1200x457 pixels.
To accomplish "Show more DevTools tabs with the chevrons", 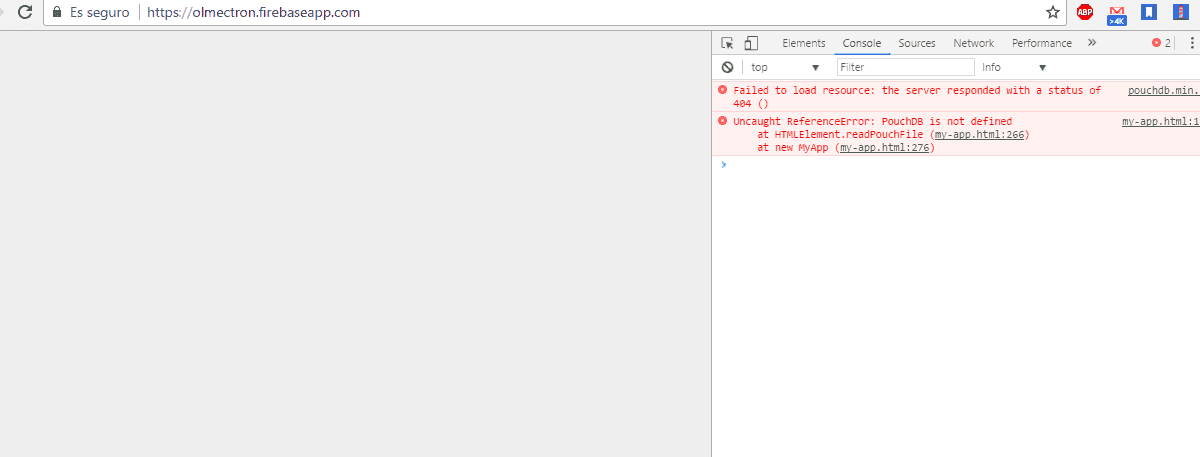I will point(1092,43).
